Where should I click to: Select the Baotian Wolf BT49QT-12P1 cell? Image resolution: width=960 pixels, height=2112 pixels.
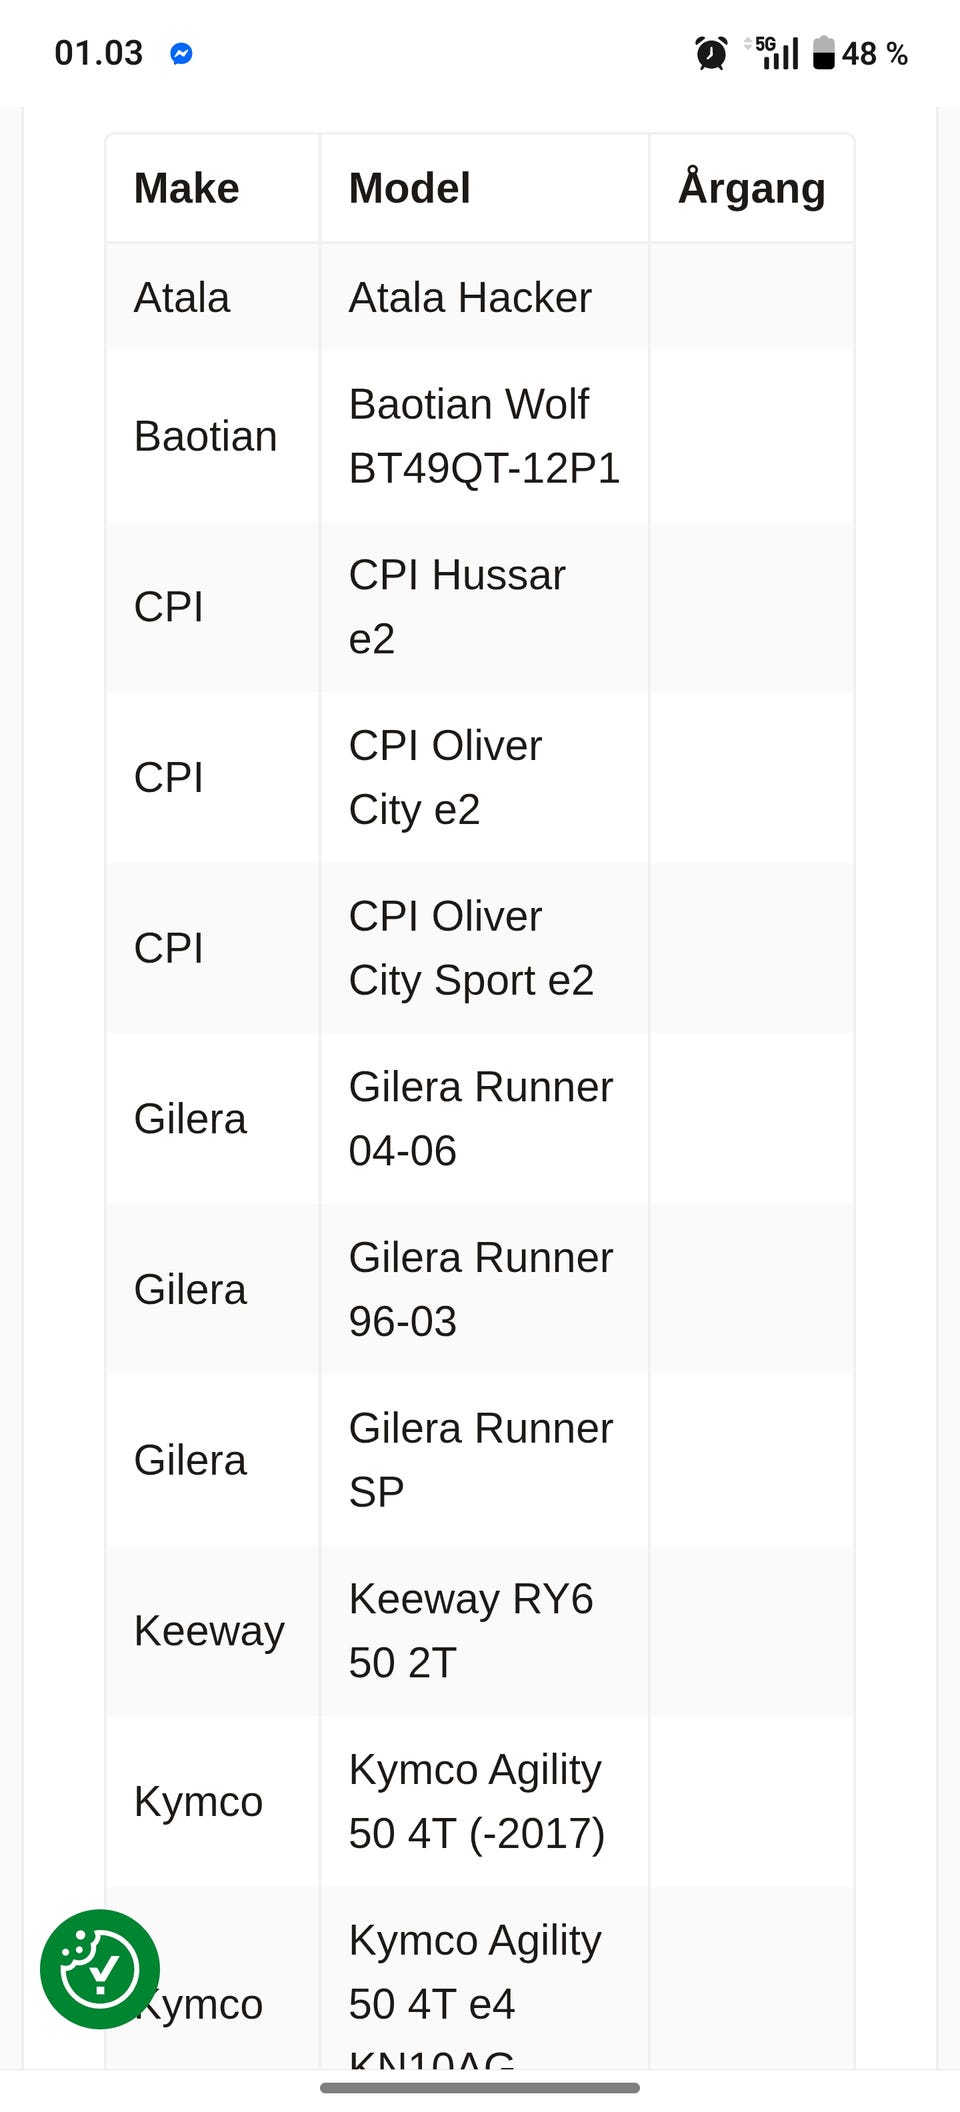tap(484, 436)
